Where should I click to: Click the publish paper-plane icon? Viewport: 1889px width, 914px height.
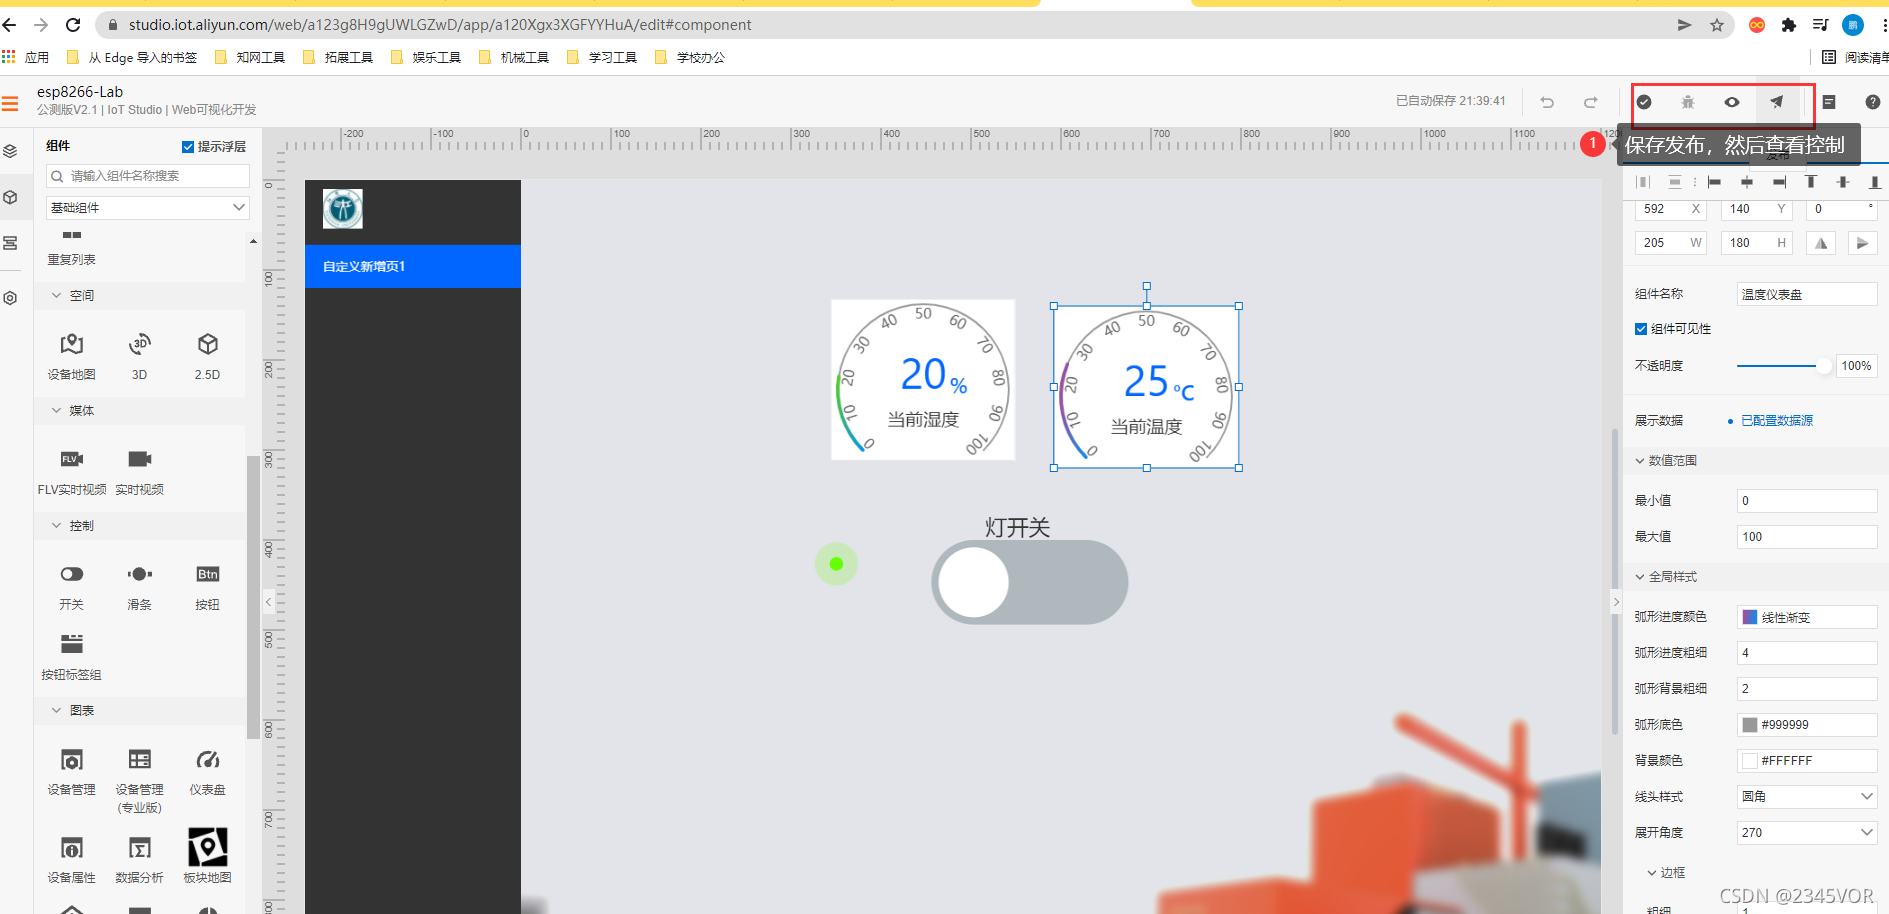click(1776, 102)
